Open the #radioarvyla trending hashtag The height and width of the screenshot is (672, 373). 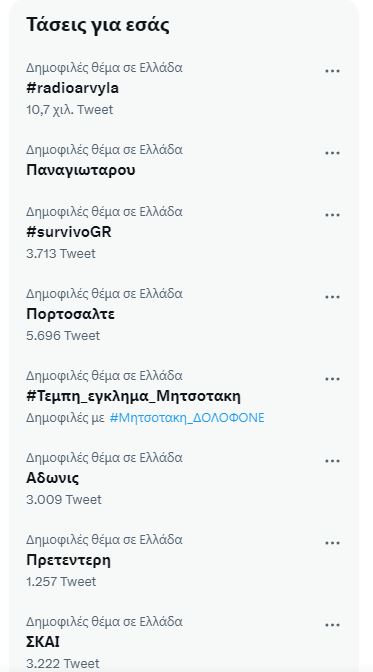[x=72, y=88]
